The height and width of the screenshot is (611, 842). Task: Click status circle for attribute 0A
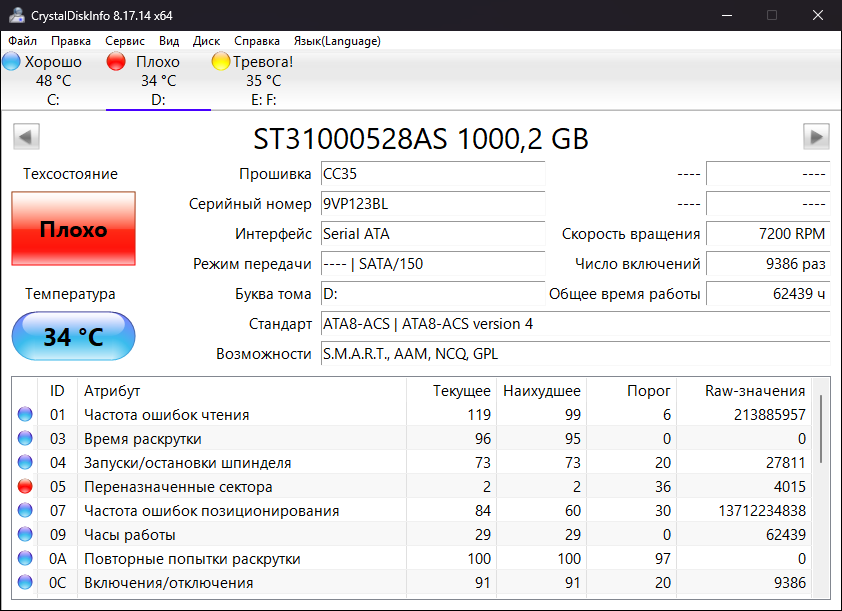25,558
